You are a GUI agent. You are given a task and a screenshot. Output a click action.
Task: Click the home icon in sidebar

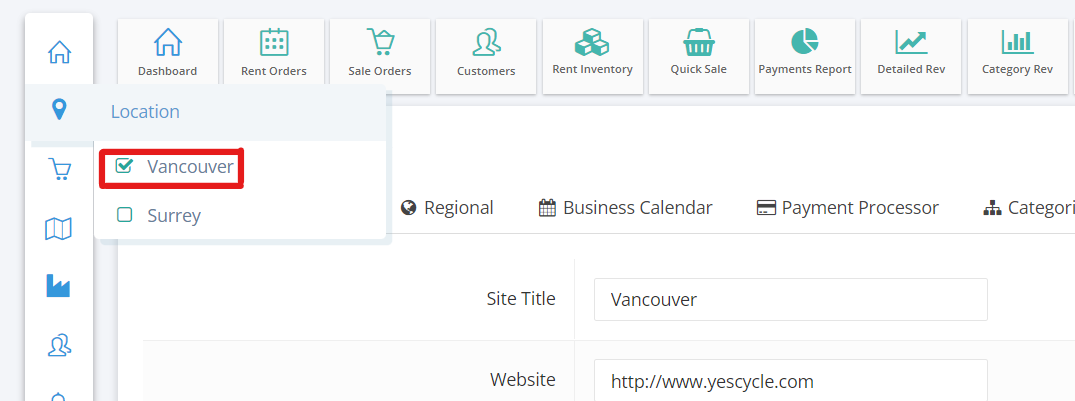(x=59, y=52)
